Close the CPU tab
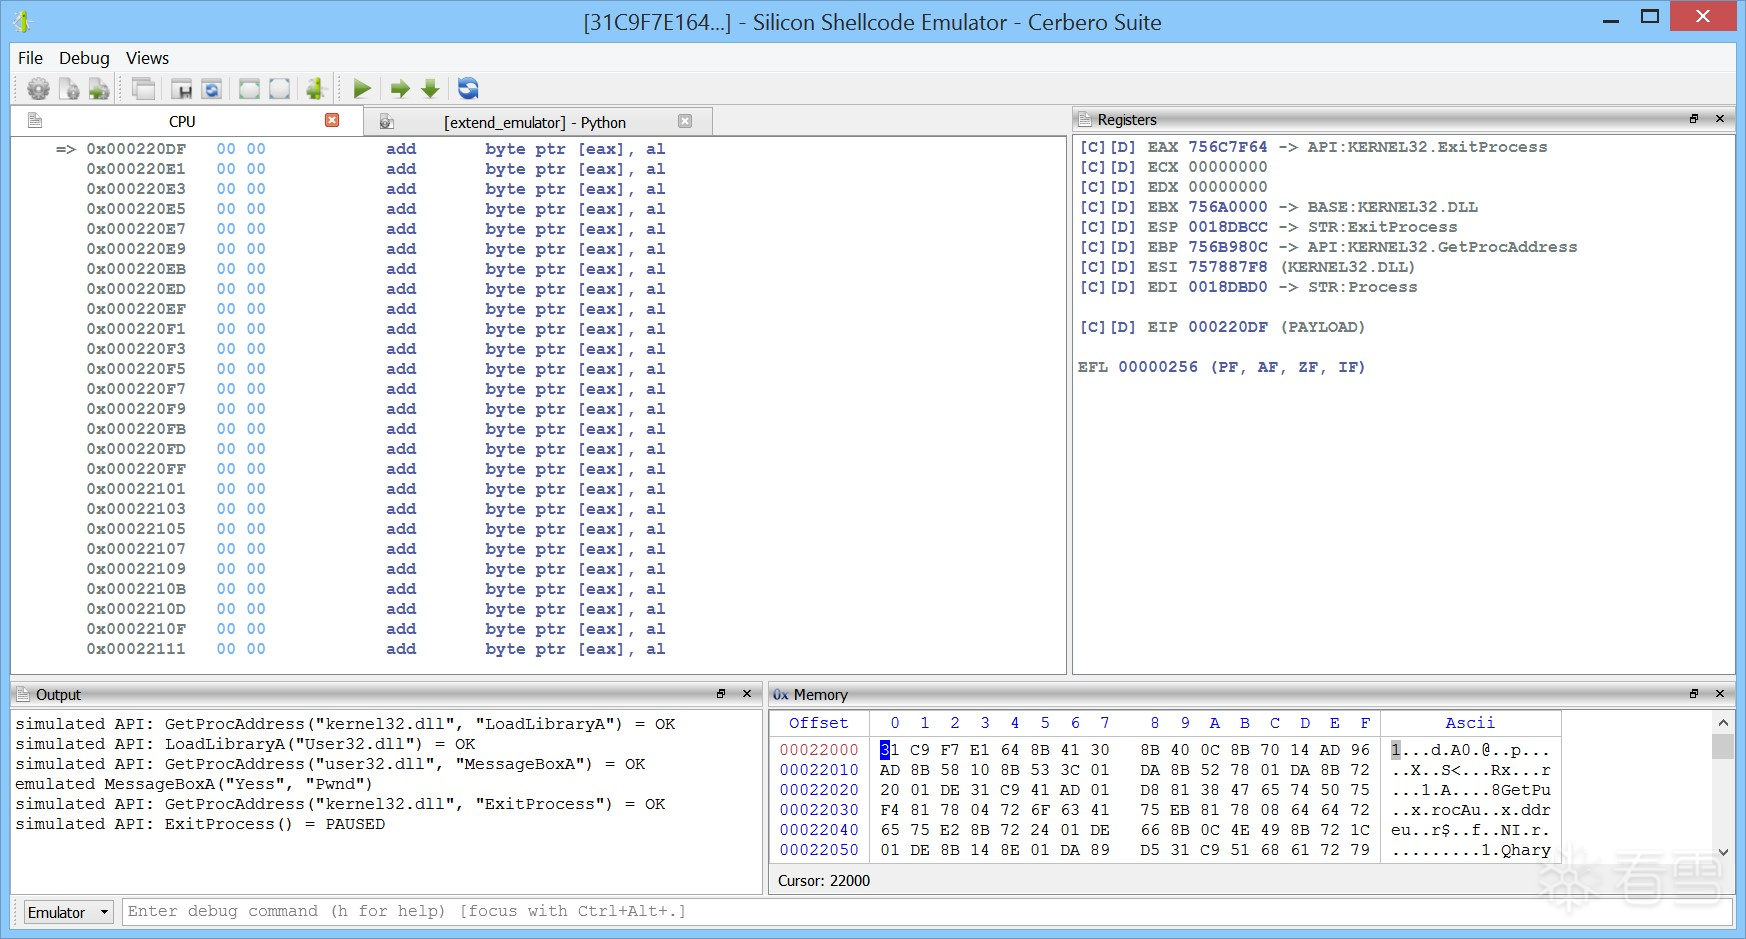The width and height of the screenshot is (1746, 939). (332, 120)
